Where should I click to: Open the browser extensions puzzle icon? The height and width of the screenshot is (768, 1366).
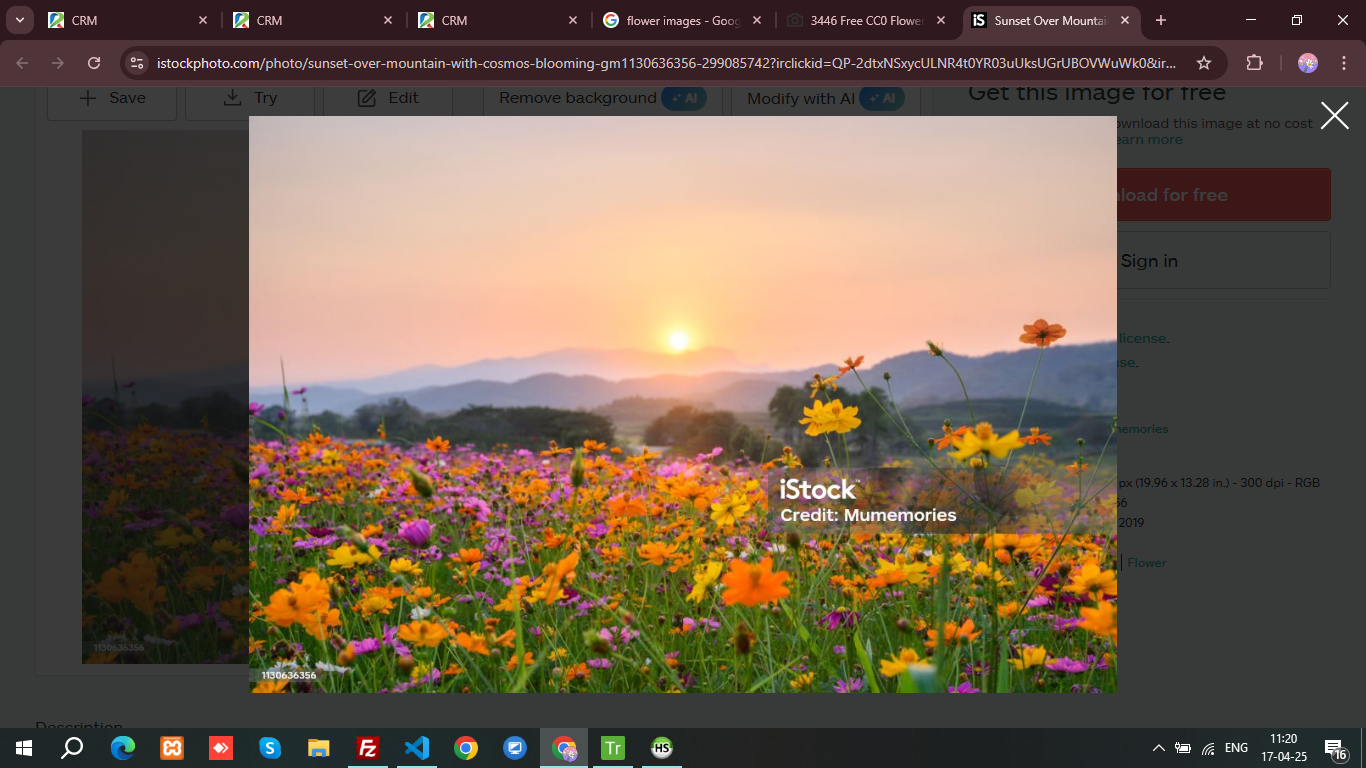click(x=1254, y=63)
